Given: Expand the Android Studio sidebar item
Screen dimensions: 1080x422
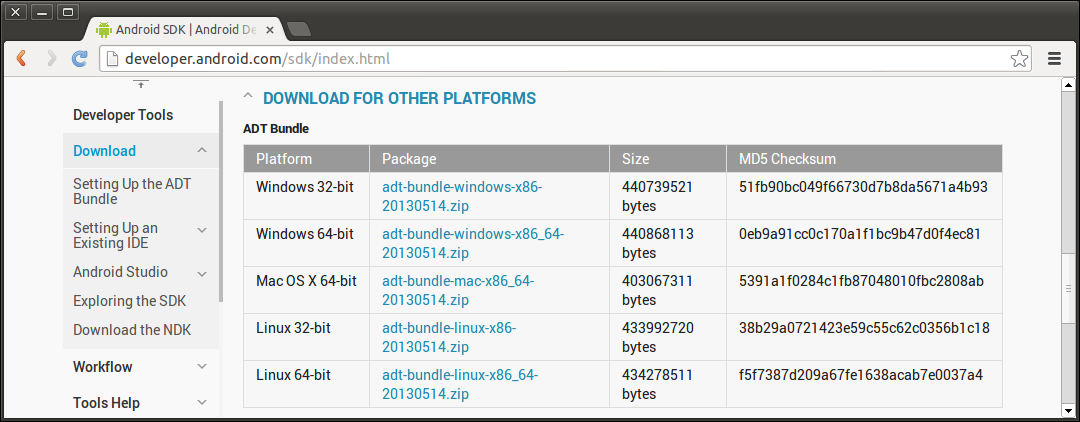Looking at the screenshot, I should coord(202,273).
